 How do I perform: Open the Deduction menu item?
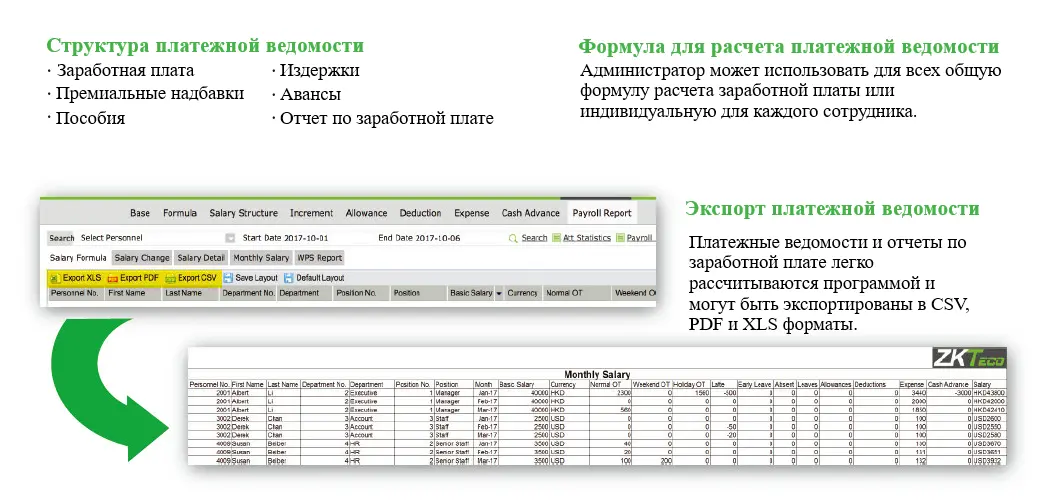pos(420,213)
